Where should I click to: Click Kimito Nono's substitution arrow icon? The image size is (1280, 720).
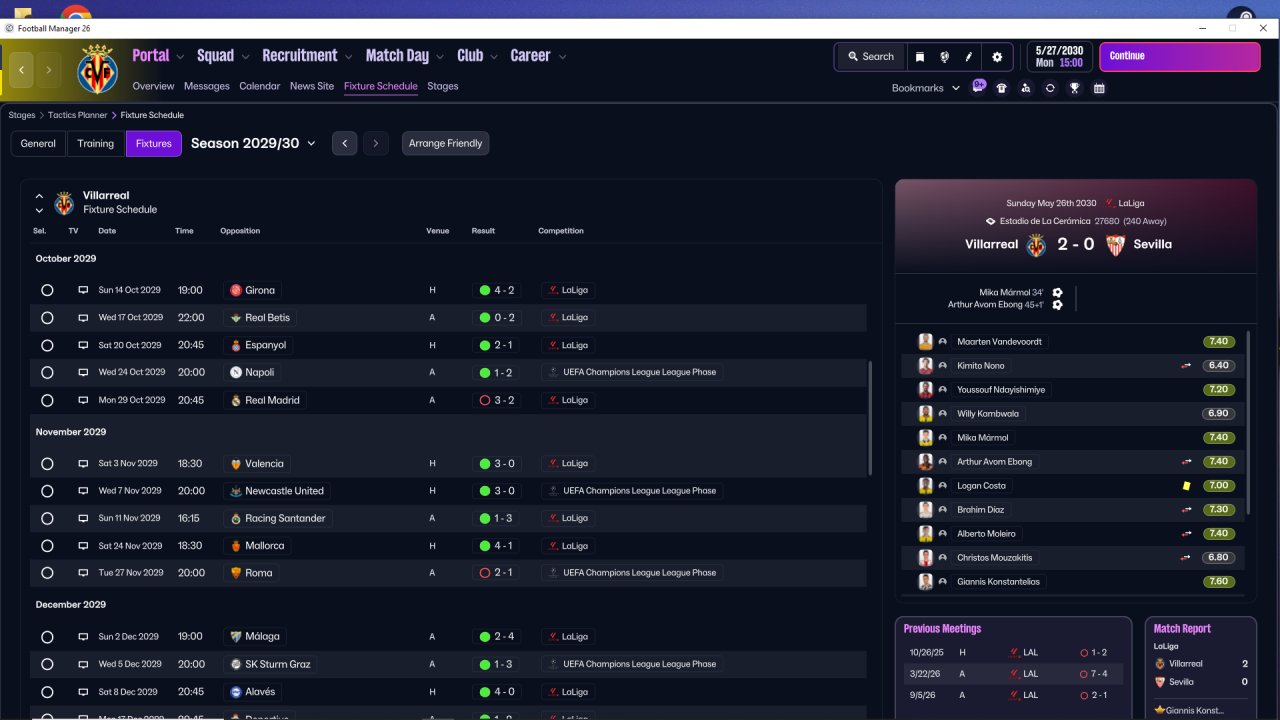pyautogui.click(x=1187, y=366)
